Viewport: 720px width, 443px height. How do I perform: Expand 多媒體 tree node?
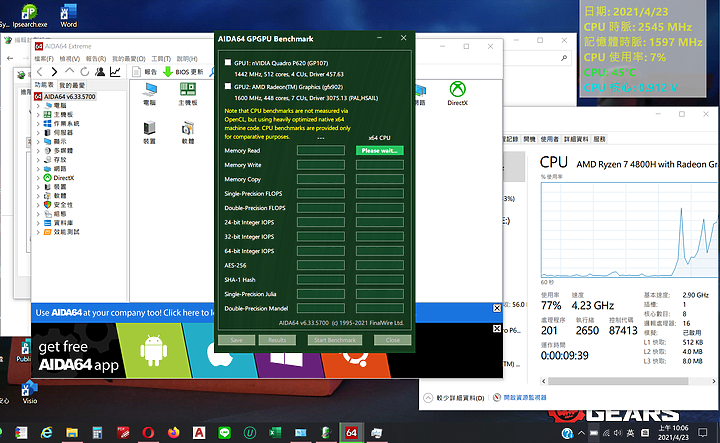click(38, 151)
